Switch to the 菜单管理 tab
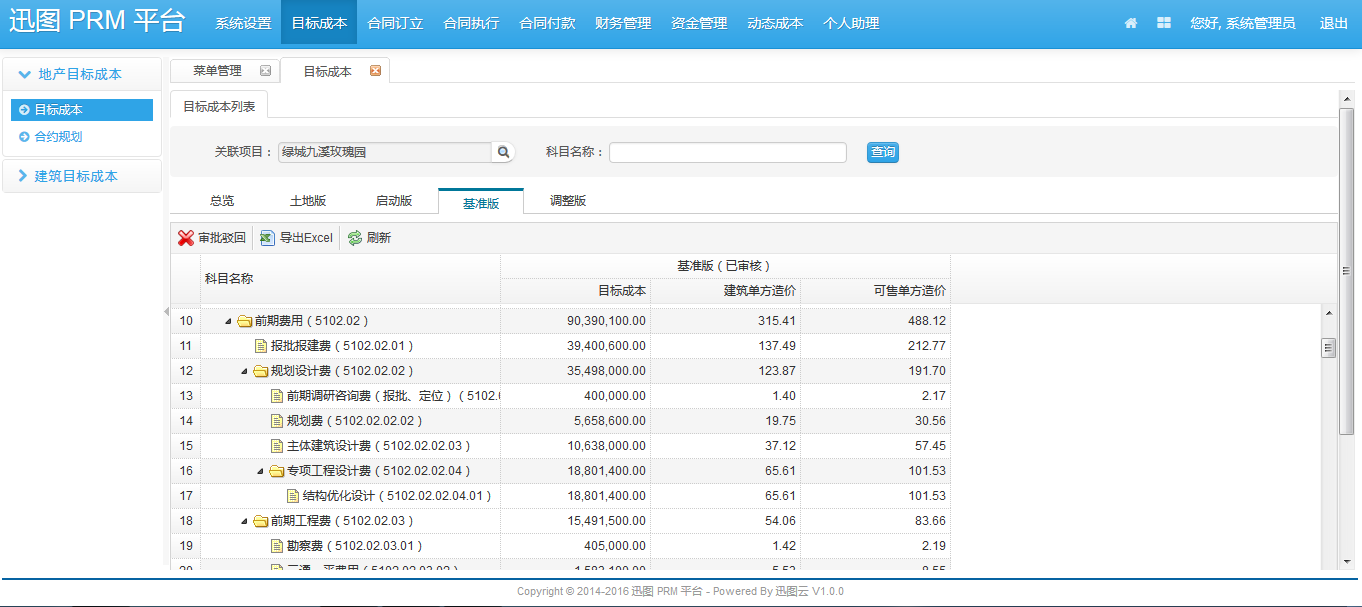This screenshot has width=1362, height=607. pos(217,71)
